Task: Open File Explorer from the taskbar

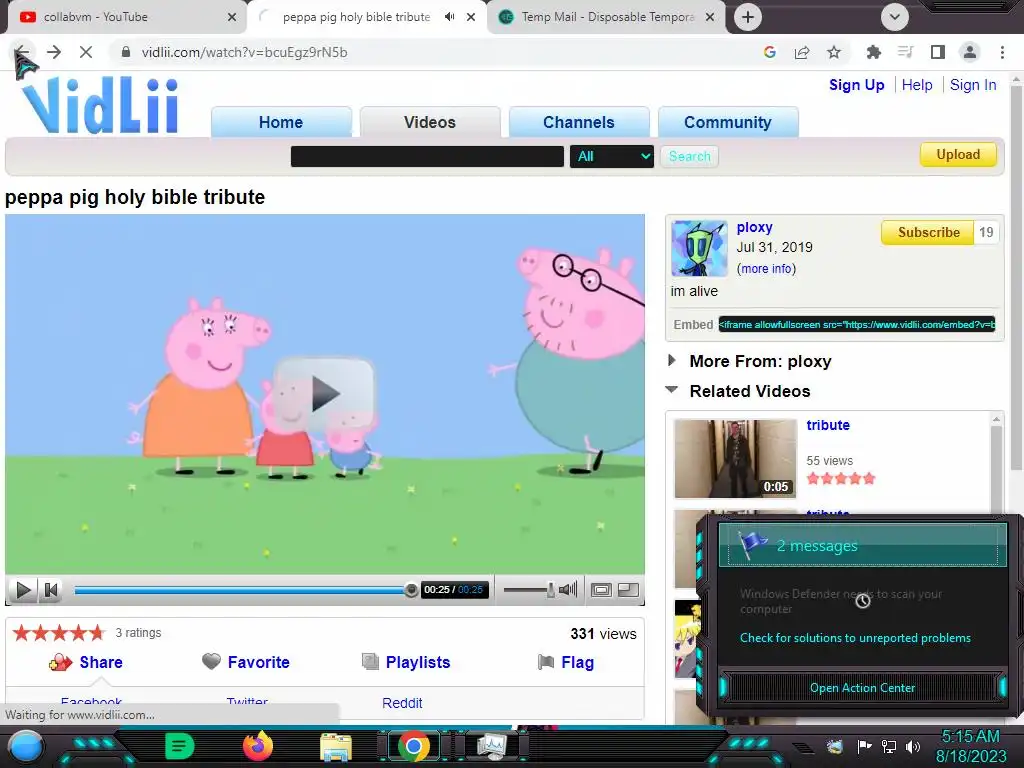Action: pos(336,747)
